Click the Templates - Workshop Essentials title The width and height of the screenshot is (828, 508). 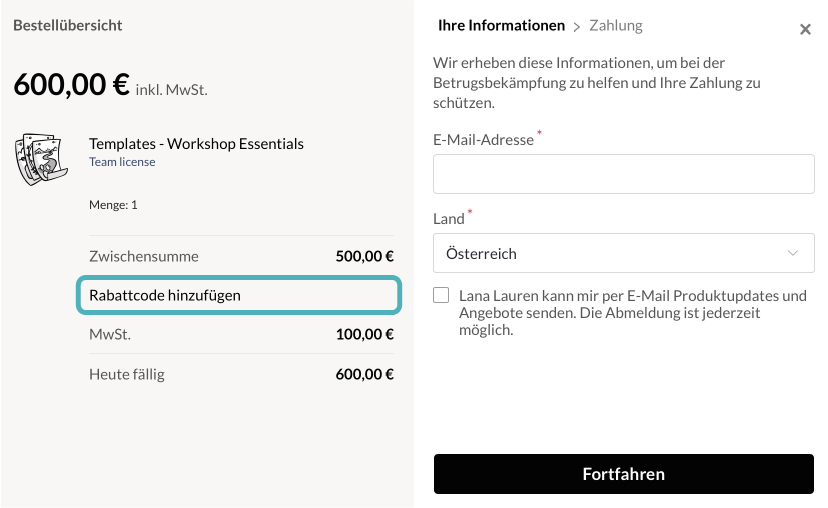pyautogui.click(x=196, y=144)
